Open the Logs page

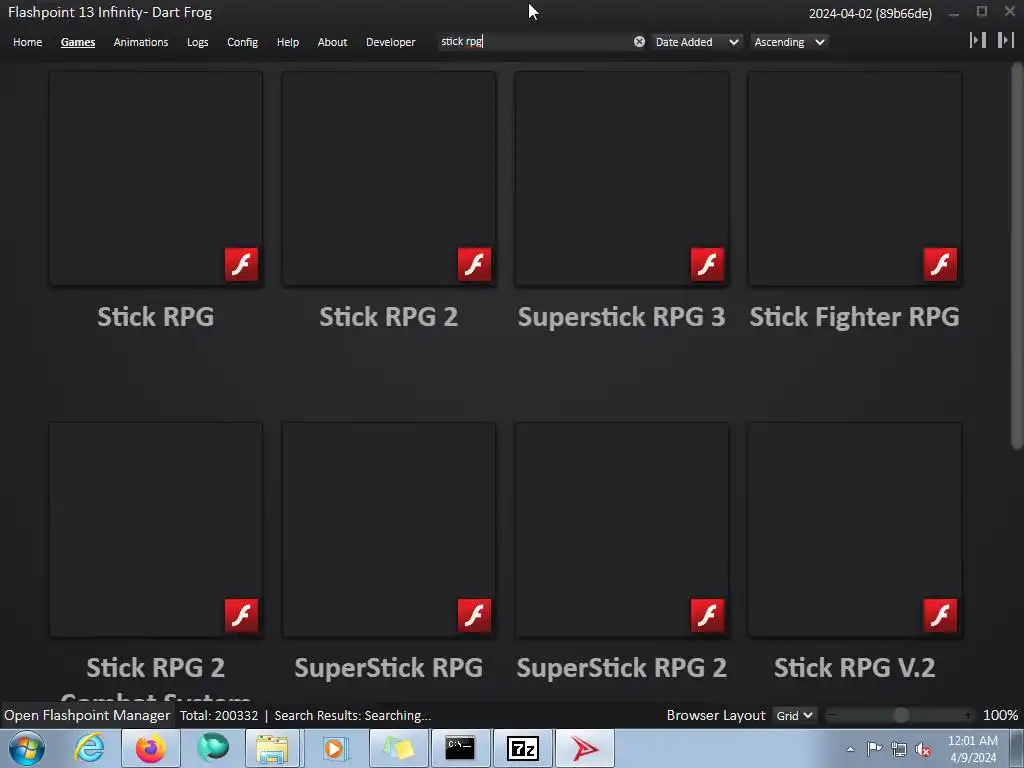197,42
